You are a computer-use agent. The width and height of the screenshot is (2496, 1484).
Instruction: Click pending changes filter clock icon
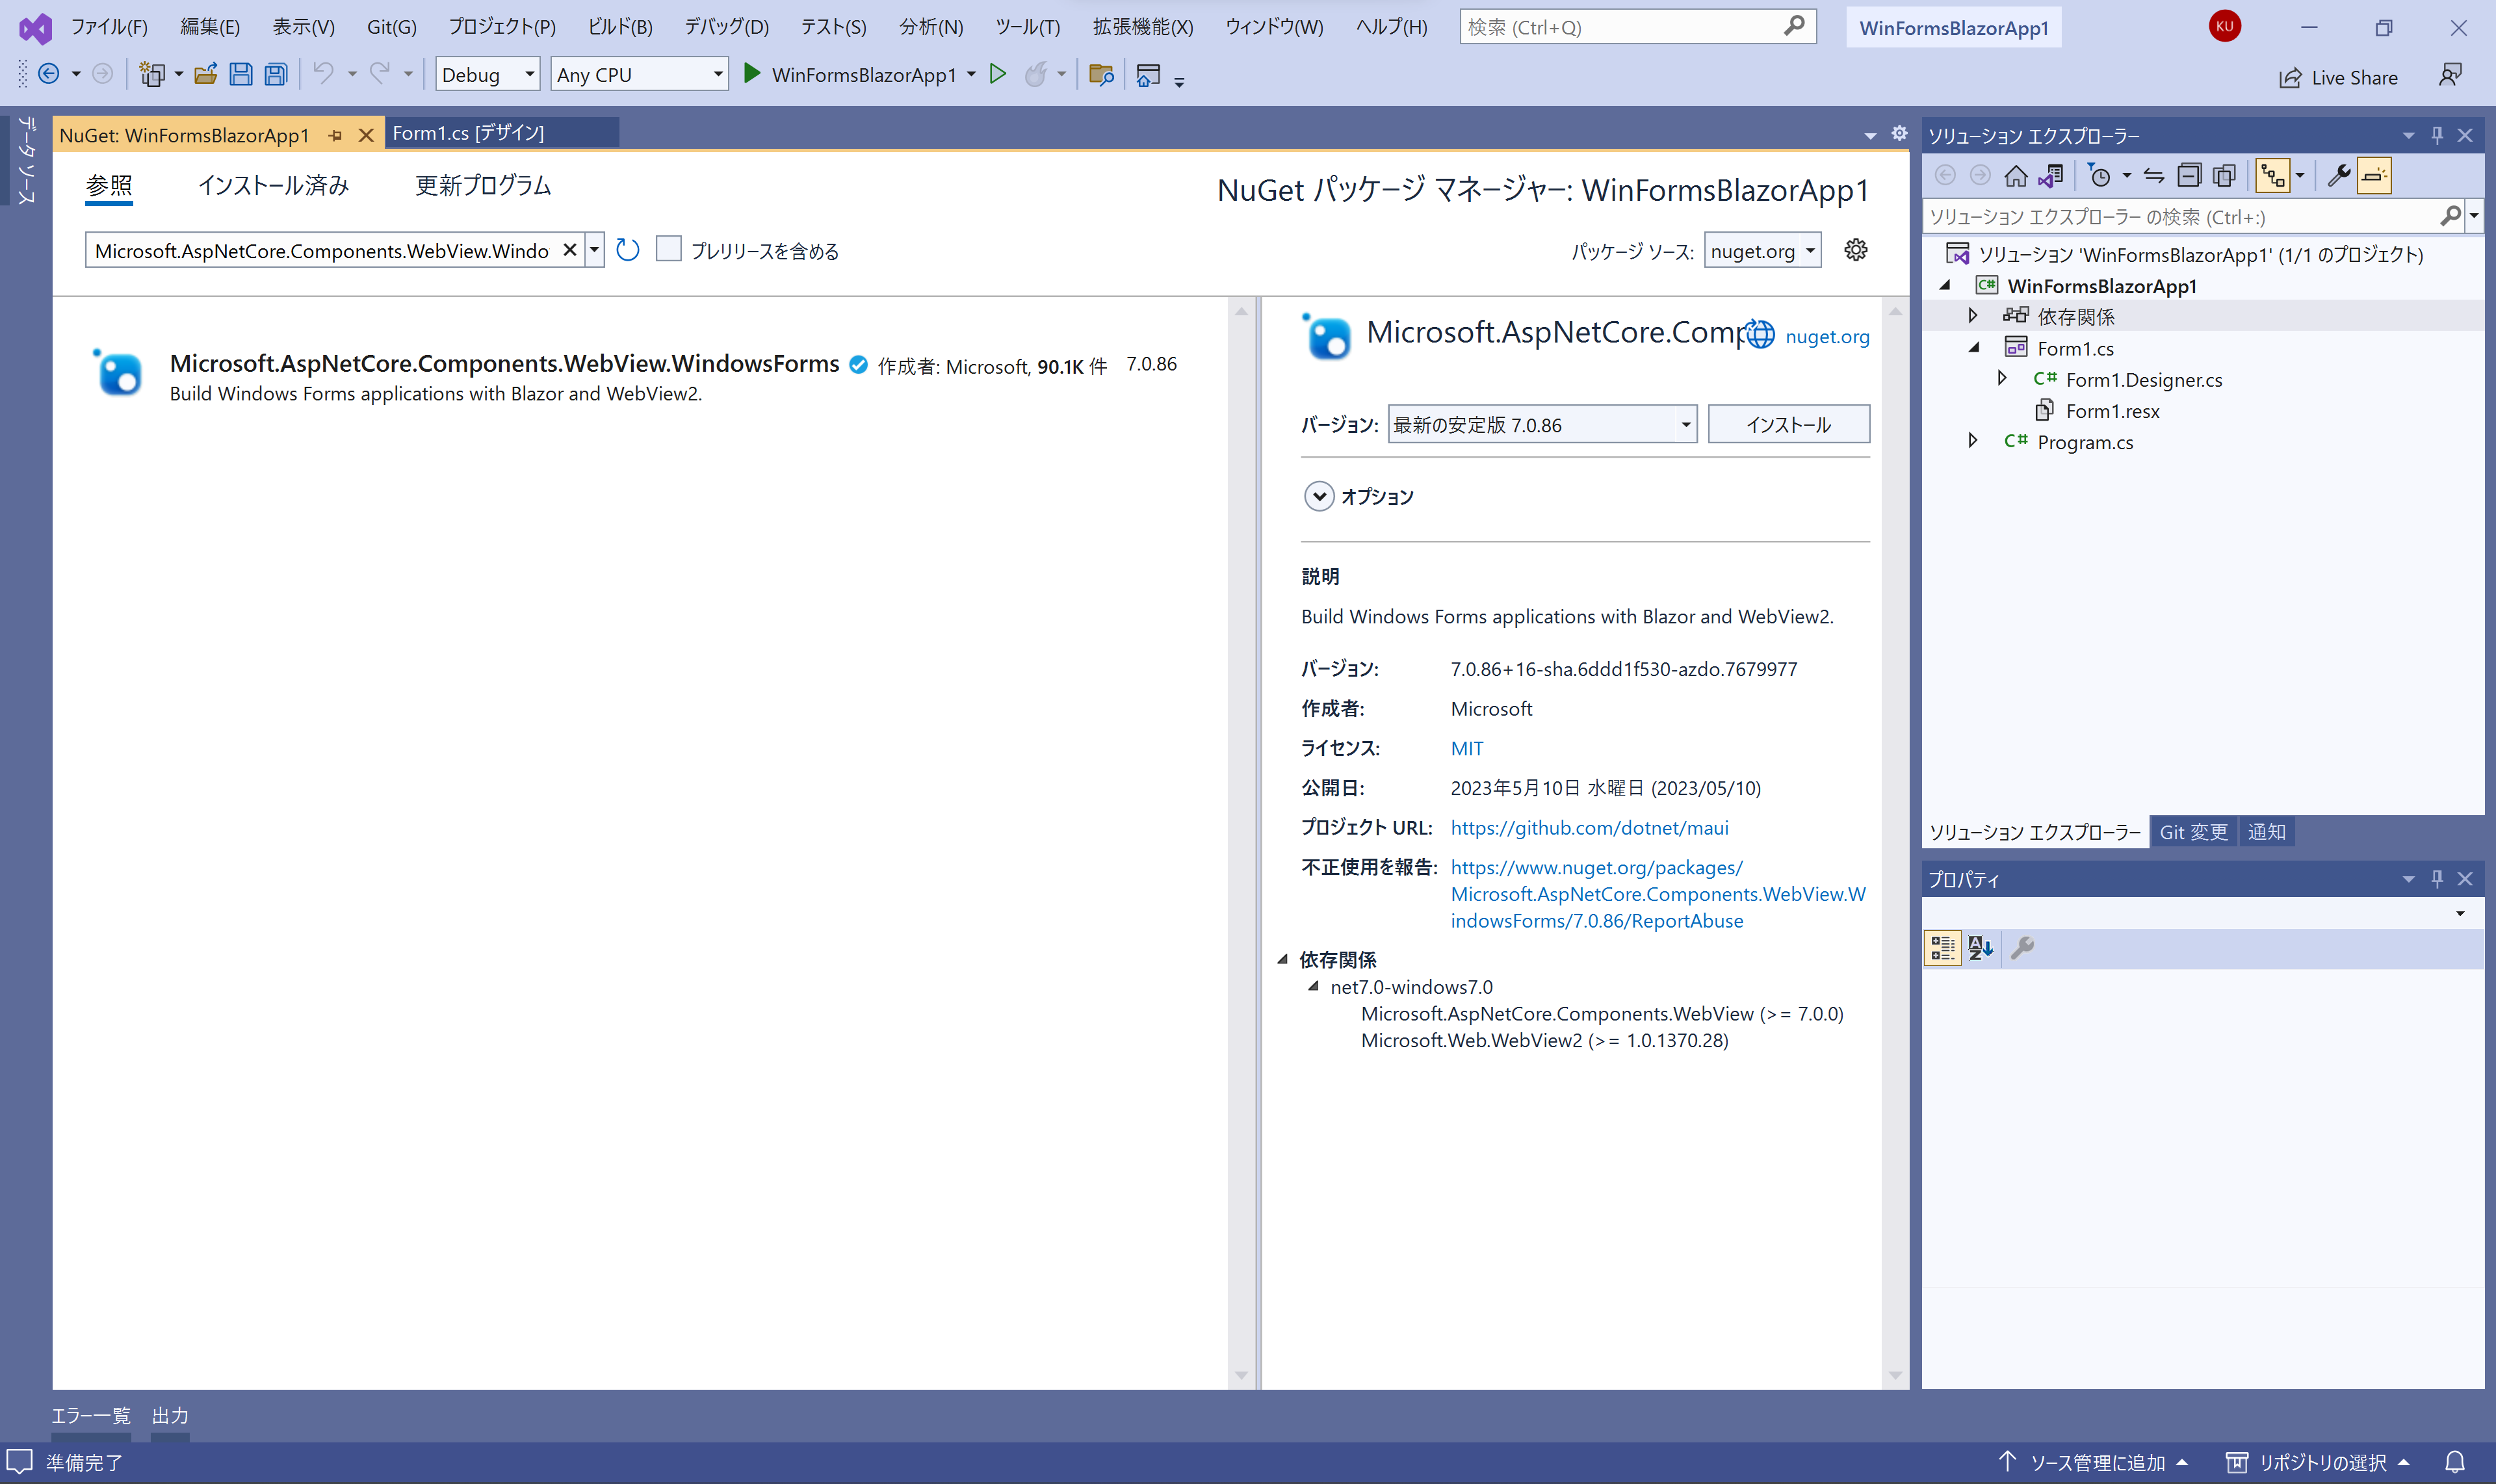coord(2099,176)
